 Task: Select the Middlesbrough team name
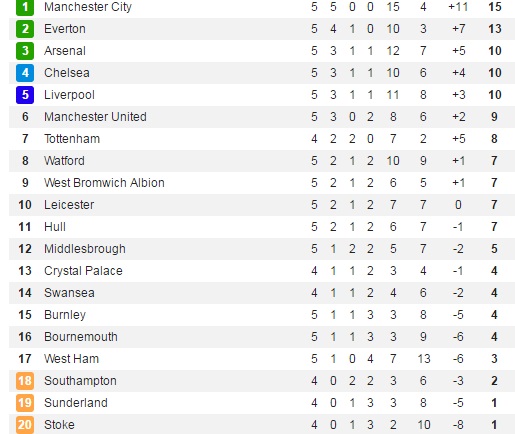[x=85, y=249]
